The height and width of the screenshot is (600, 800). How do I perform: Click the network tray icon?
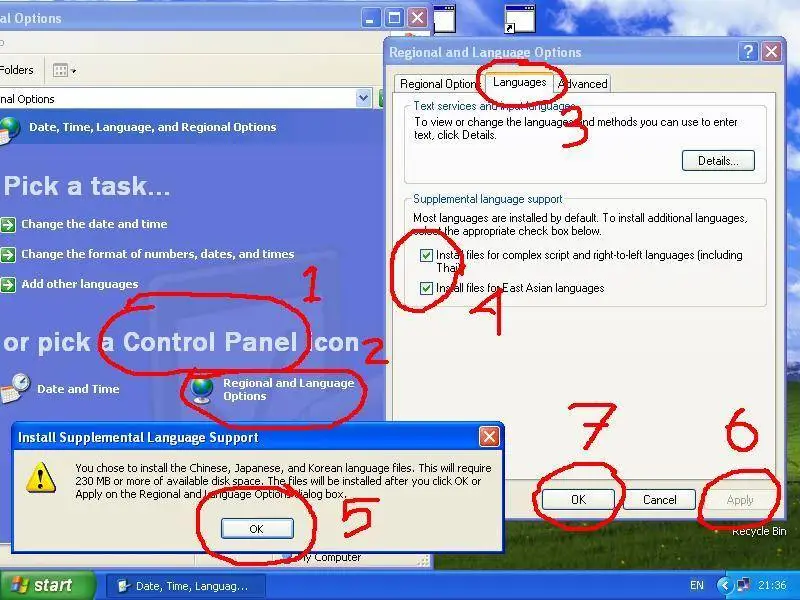[x=743, y=585]
